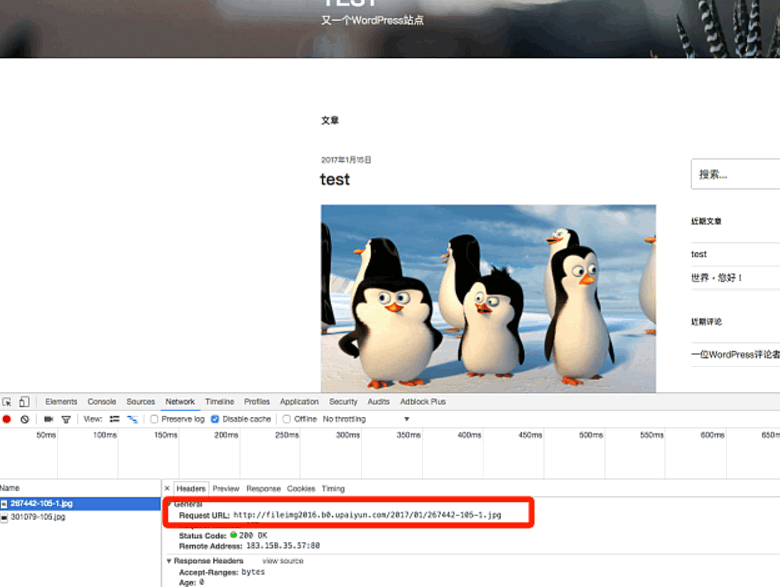Viewport: 780px width, 587px height.
Task: Click the WordPress commenter link in the sidebar
Action: (736, 355)
